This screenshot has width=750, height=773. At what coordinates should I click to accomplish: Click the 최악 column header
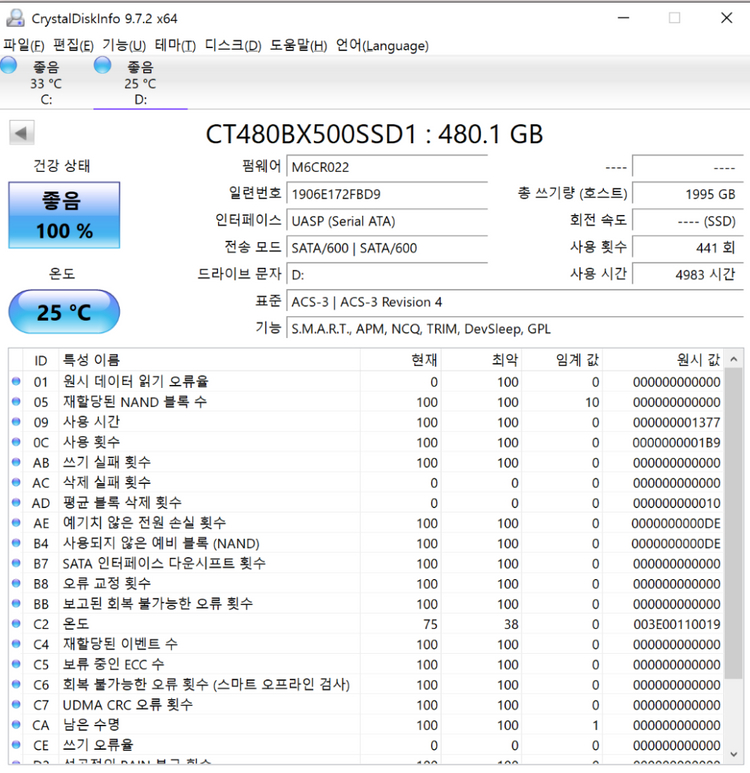pos(481,360)
